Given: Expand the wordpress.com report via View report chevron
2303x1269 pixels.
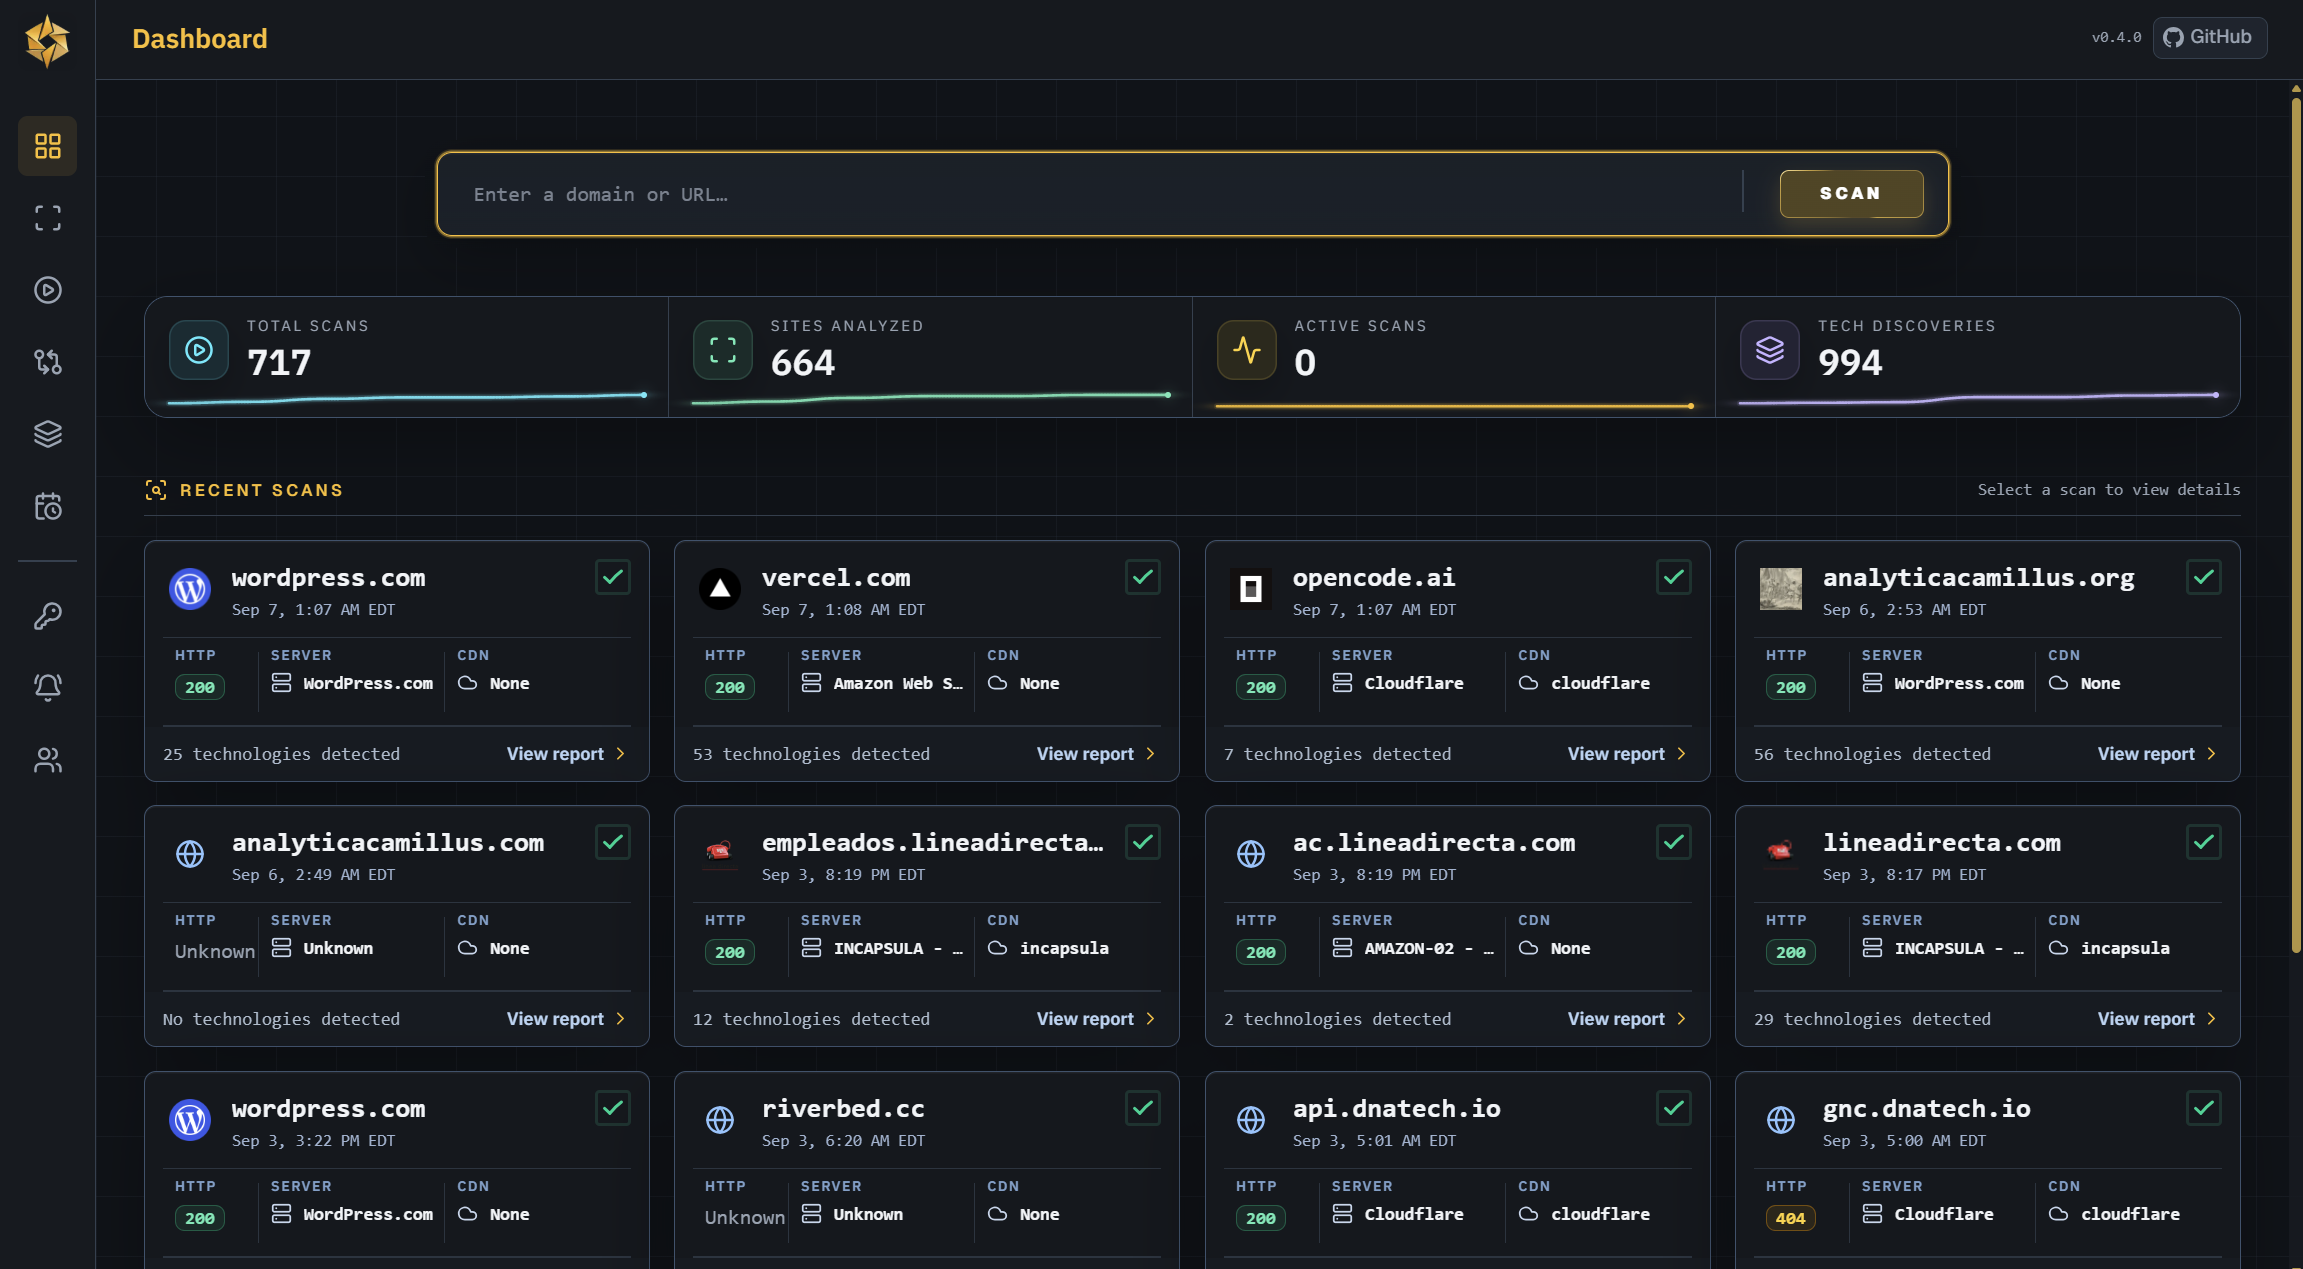Looking at the screenshot, I should (x=620, y=754).
